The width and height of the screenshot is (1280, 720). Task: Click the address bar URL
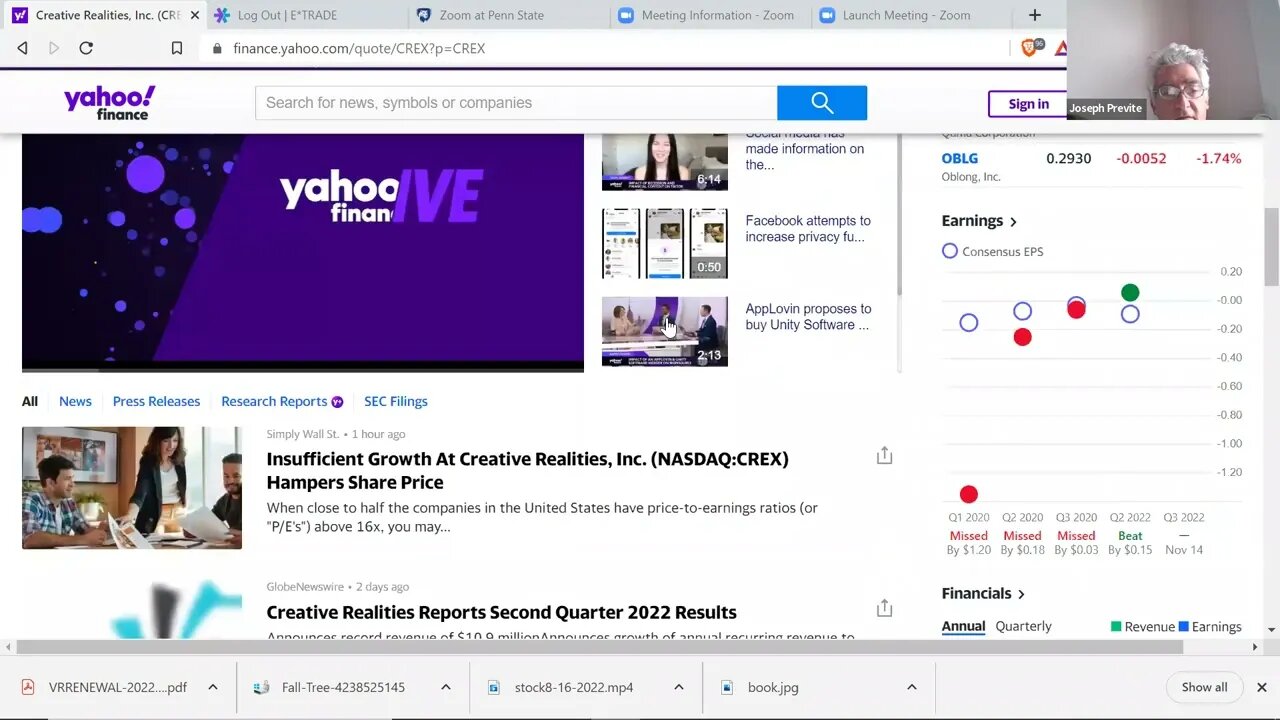click(359, 48)
